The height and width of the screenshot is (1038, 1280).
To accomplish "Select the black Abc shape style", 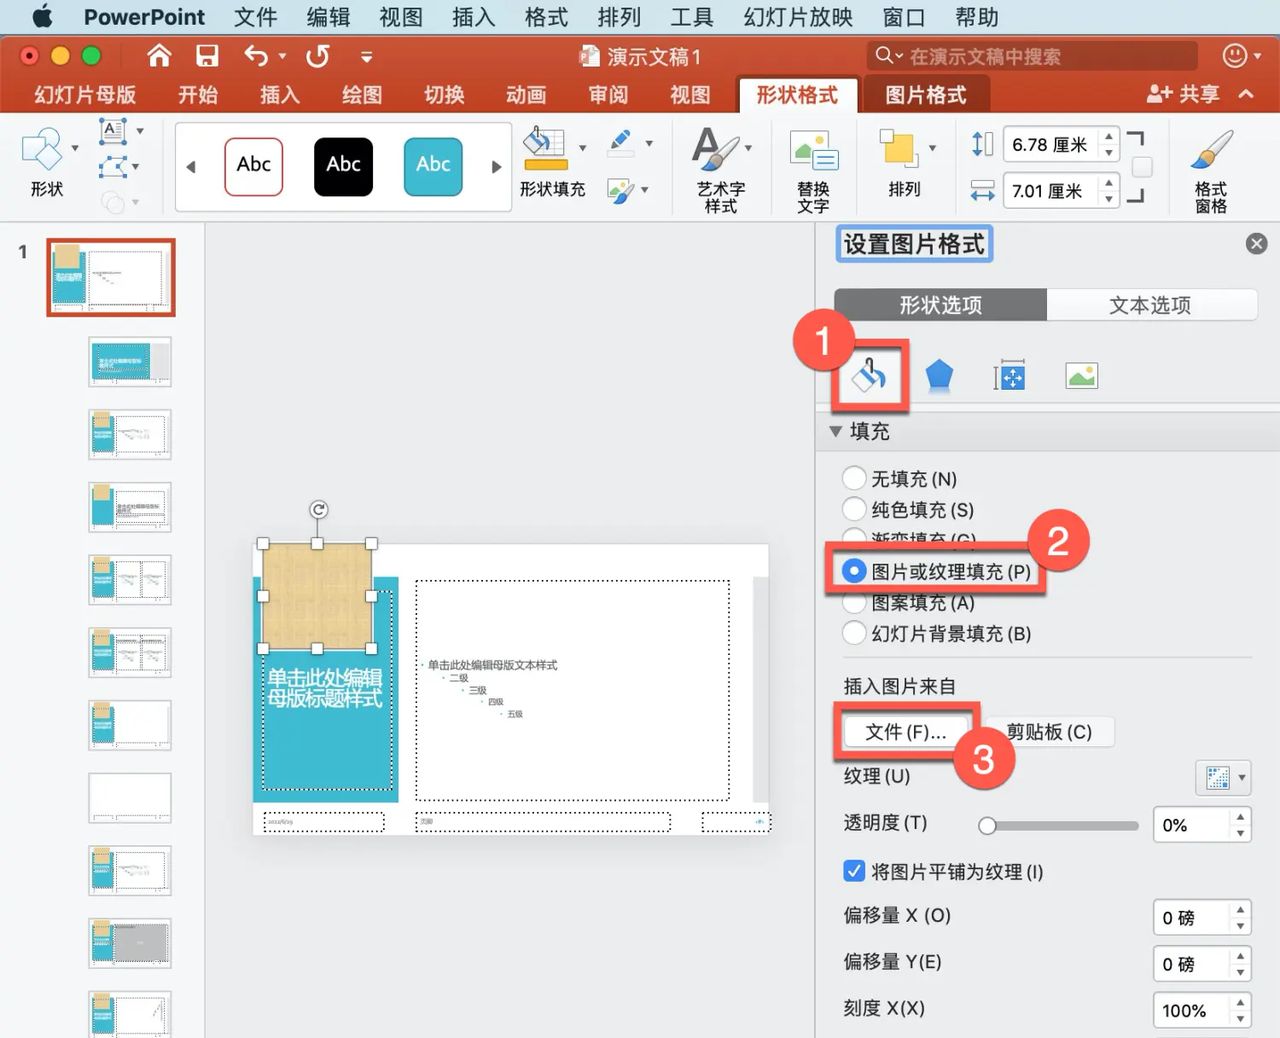I will (343, 166).
